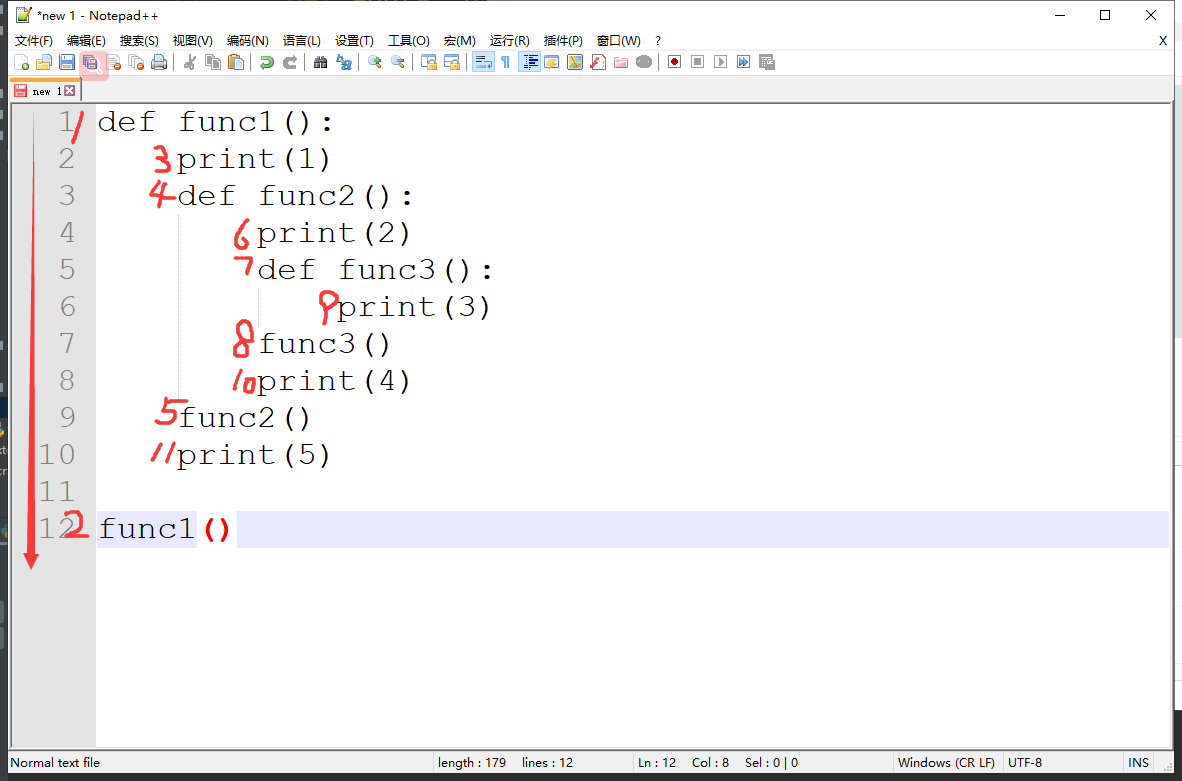This screenshot has height=781, width=1182.
Task: Open Folder as Workspace icon
Action: pos(621,63)
